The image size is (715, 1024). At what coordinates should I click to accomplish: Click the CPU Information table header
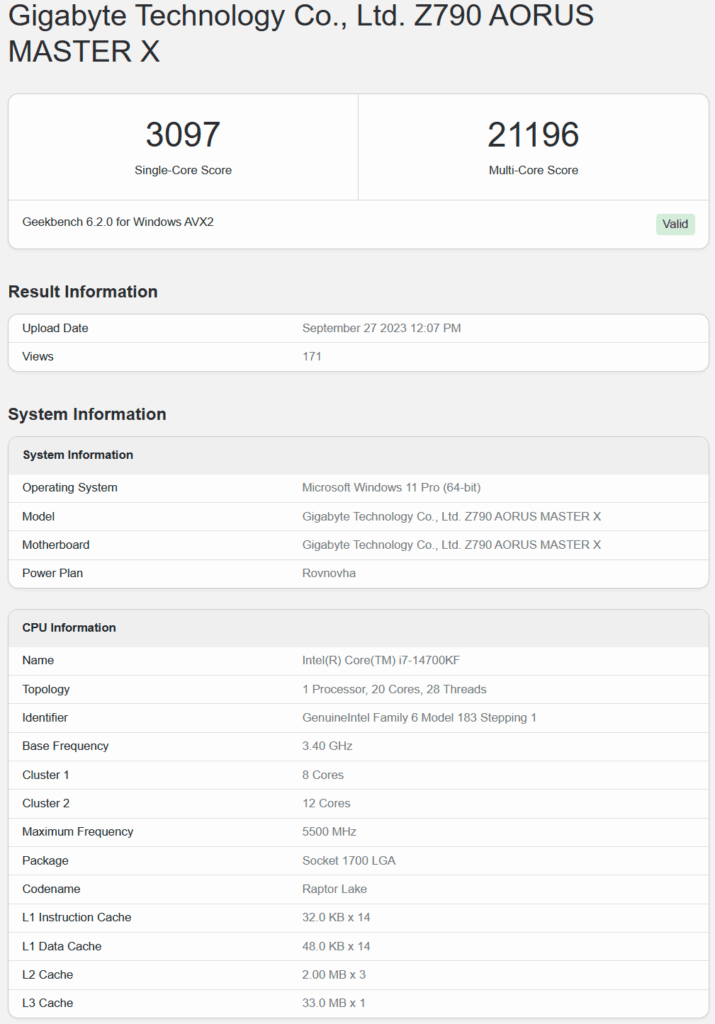tap(358, 628)
